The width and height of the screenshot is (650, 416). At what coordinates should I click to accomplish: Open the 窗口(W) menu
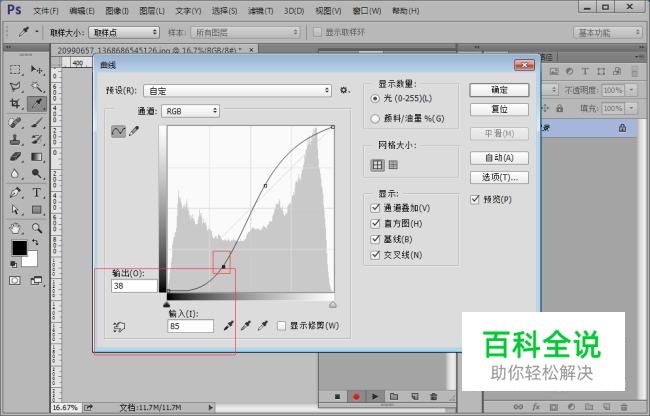click(367, 11)
